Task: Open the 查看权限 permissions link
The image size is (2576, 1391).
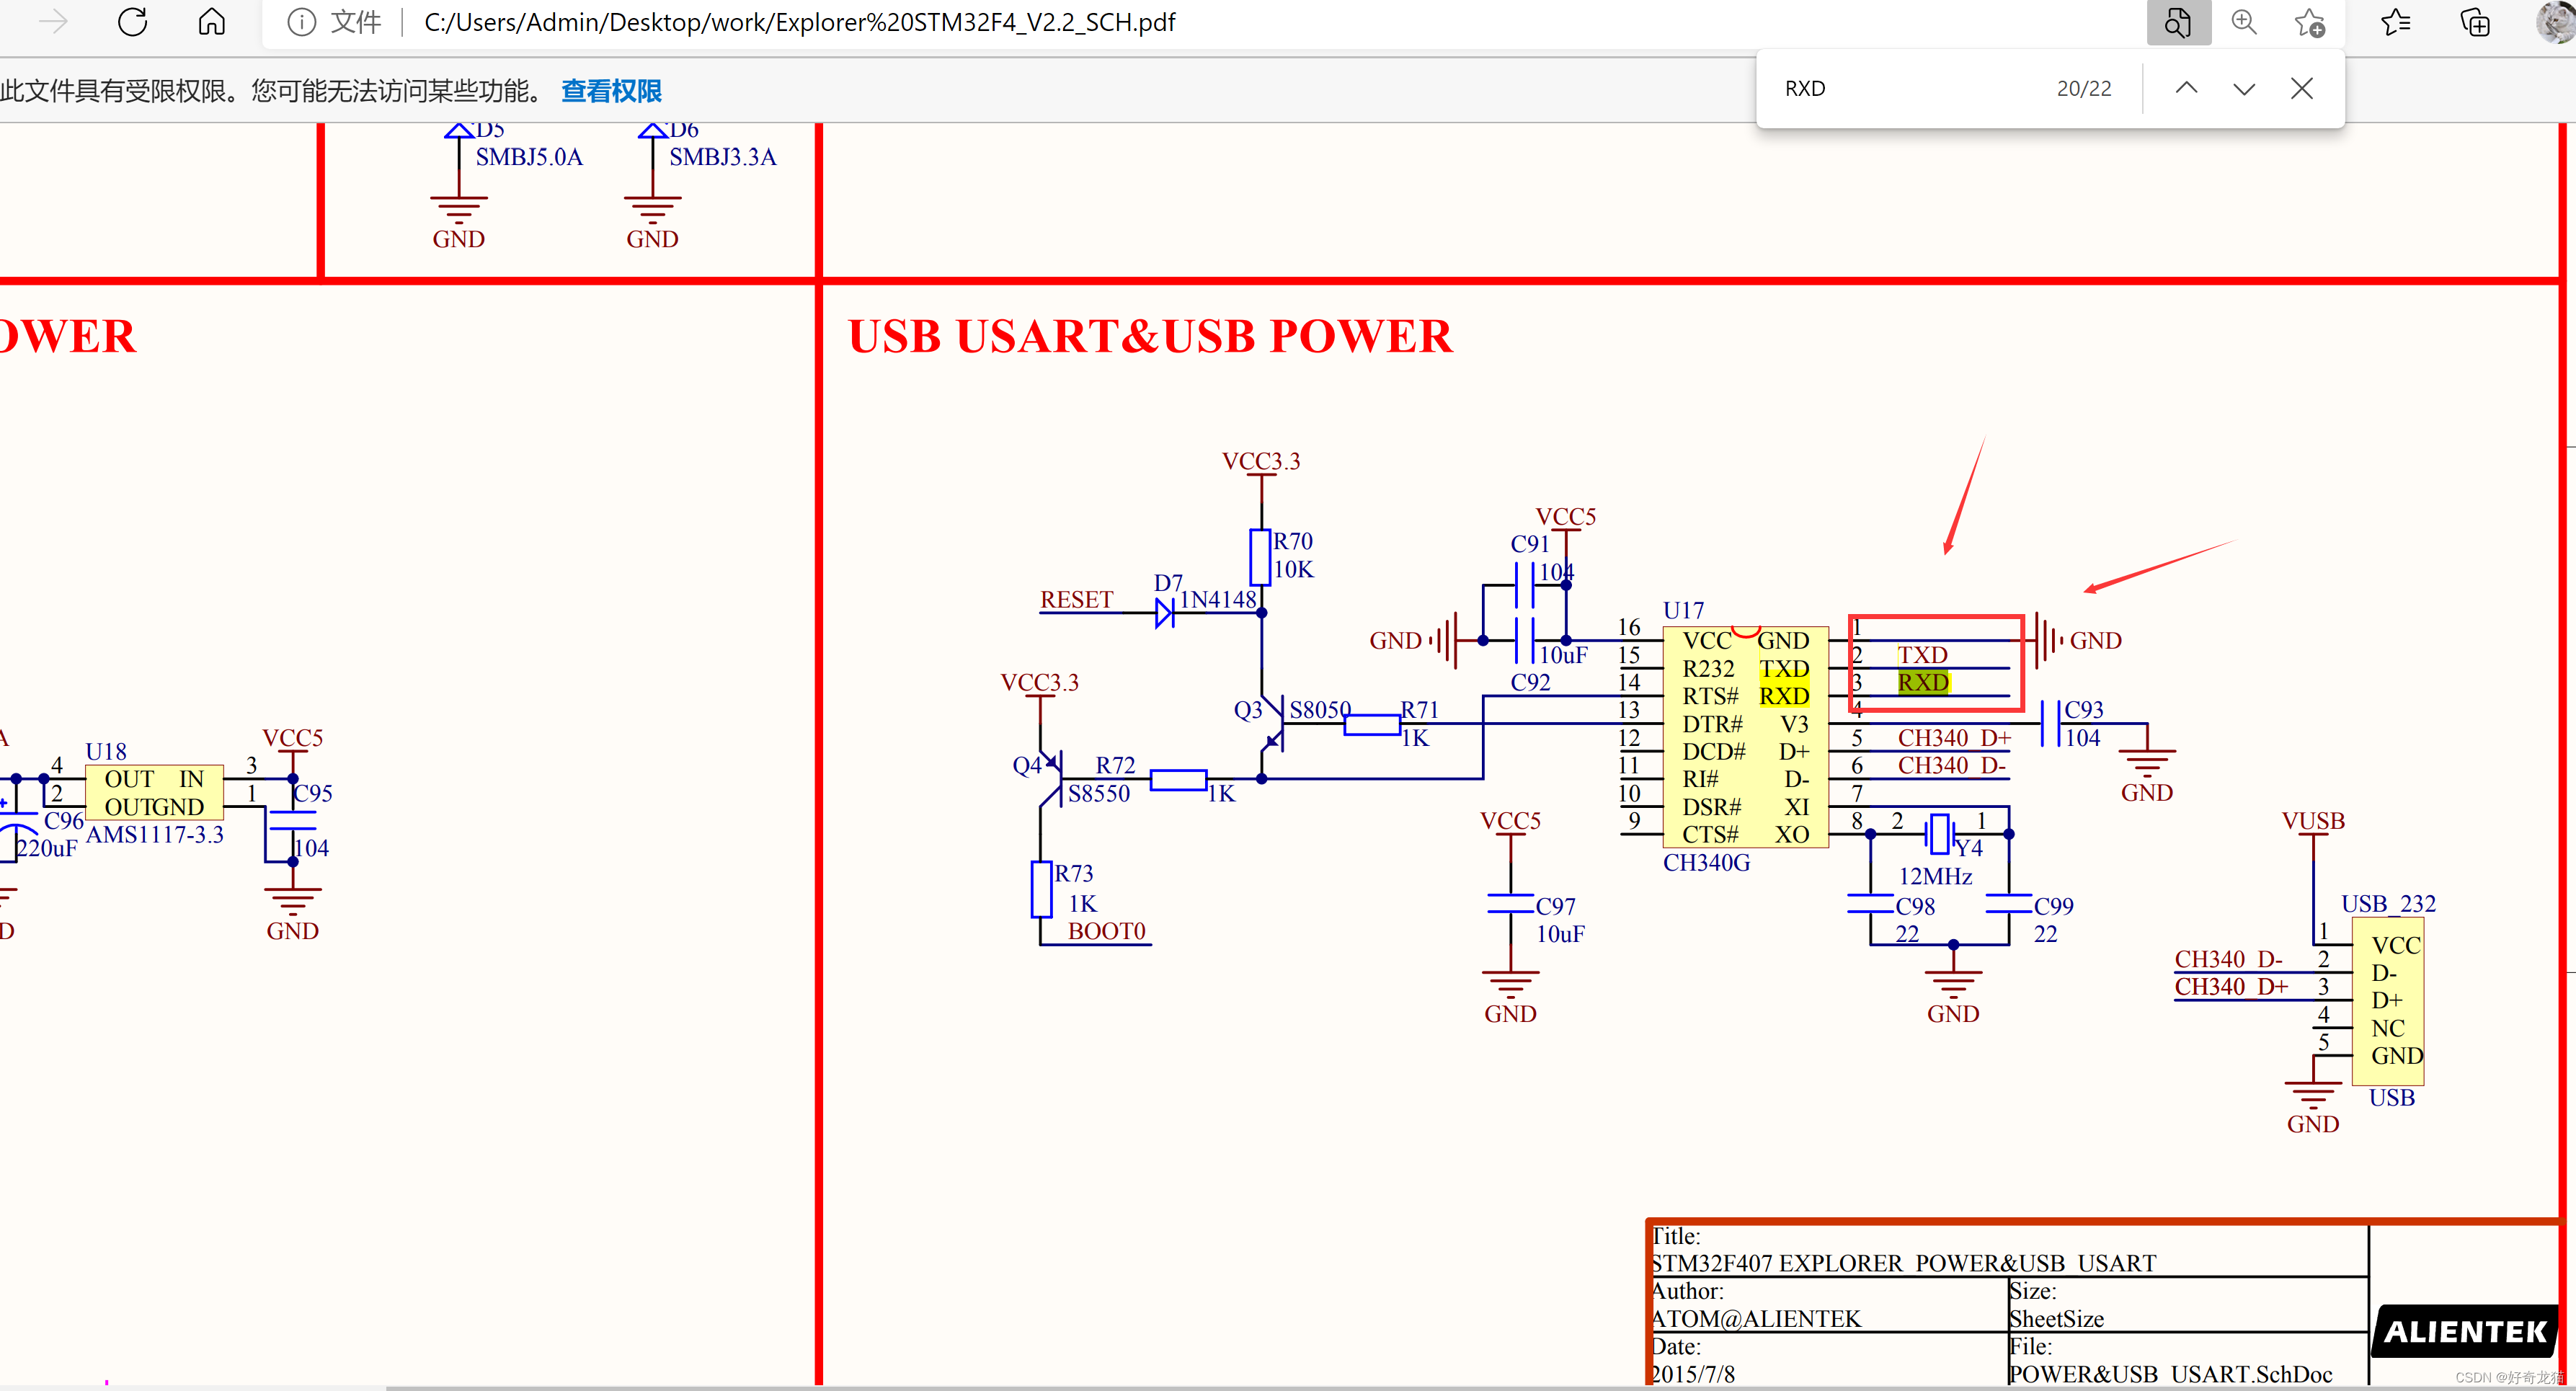Action: pyautogui.click(x=611, y=91)
